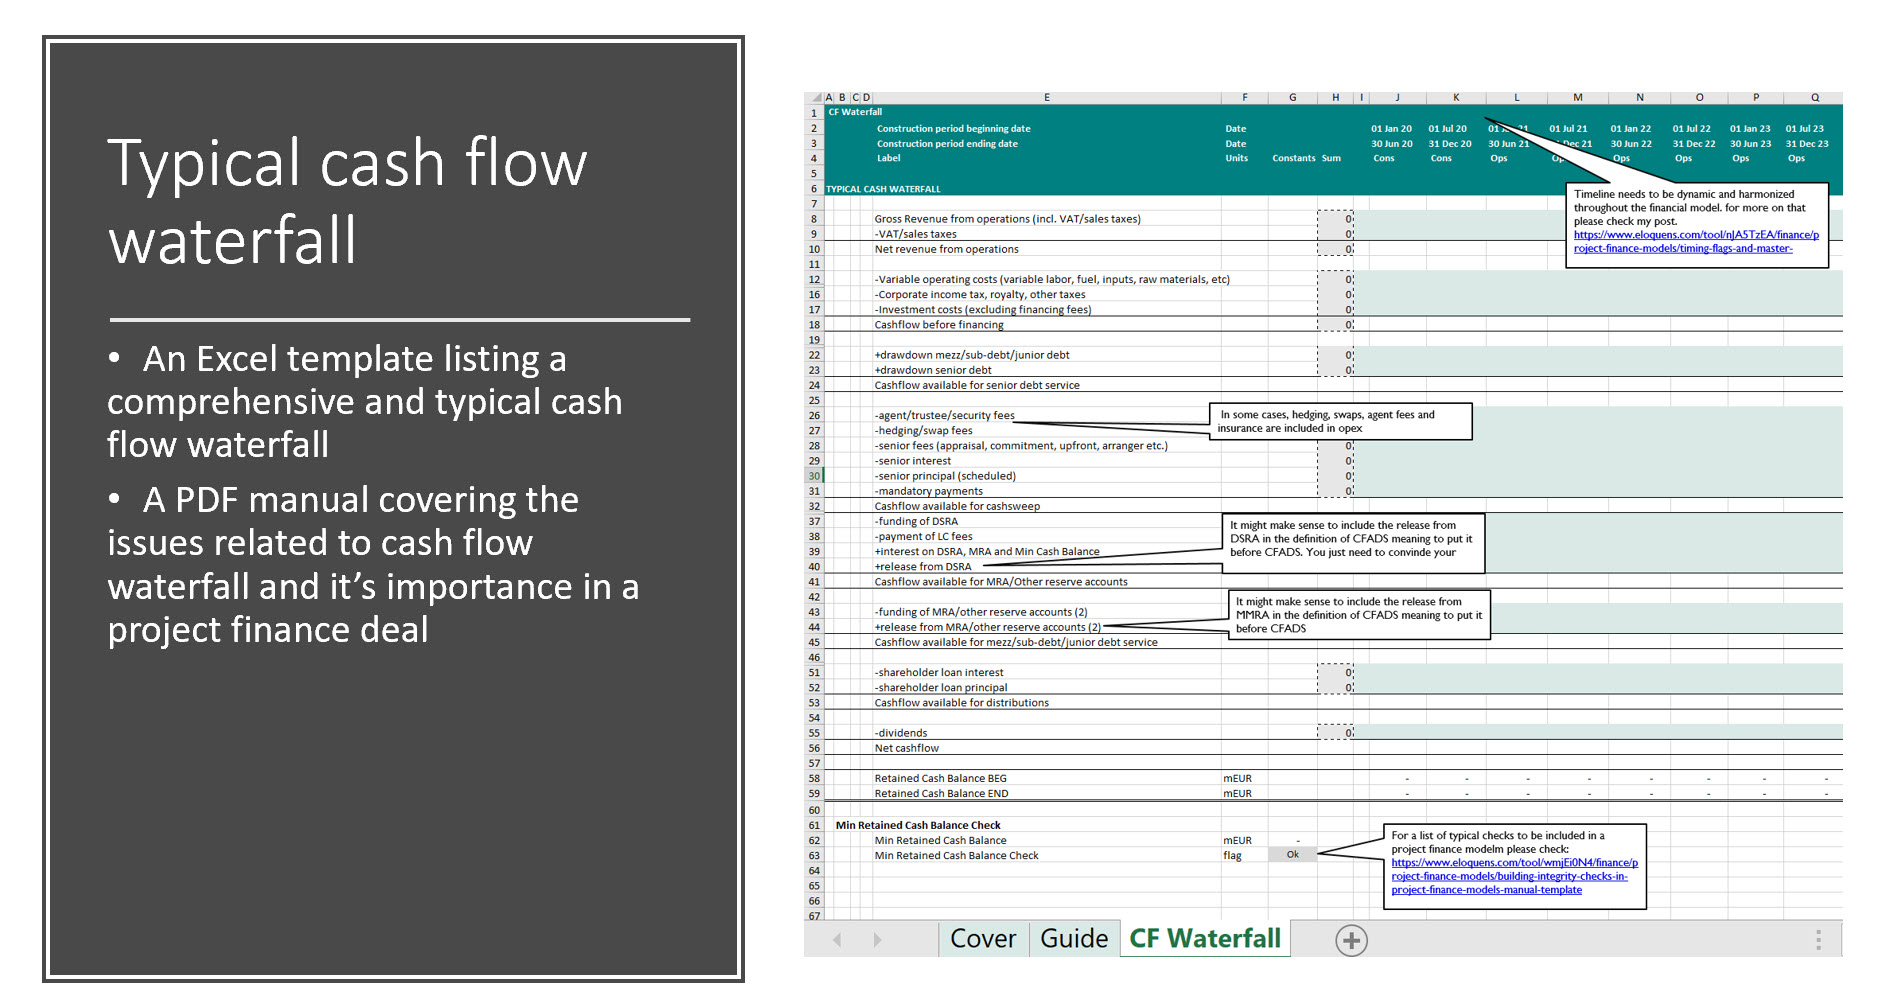Click the add new sheet plus icon
The image size is (1896, 1000).
point(1351,940)
